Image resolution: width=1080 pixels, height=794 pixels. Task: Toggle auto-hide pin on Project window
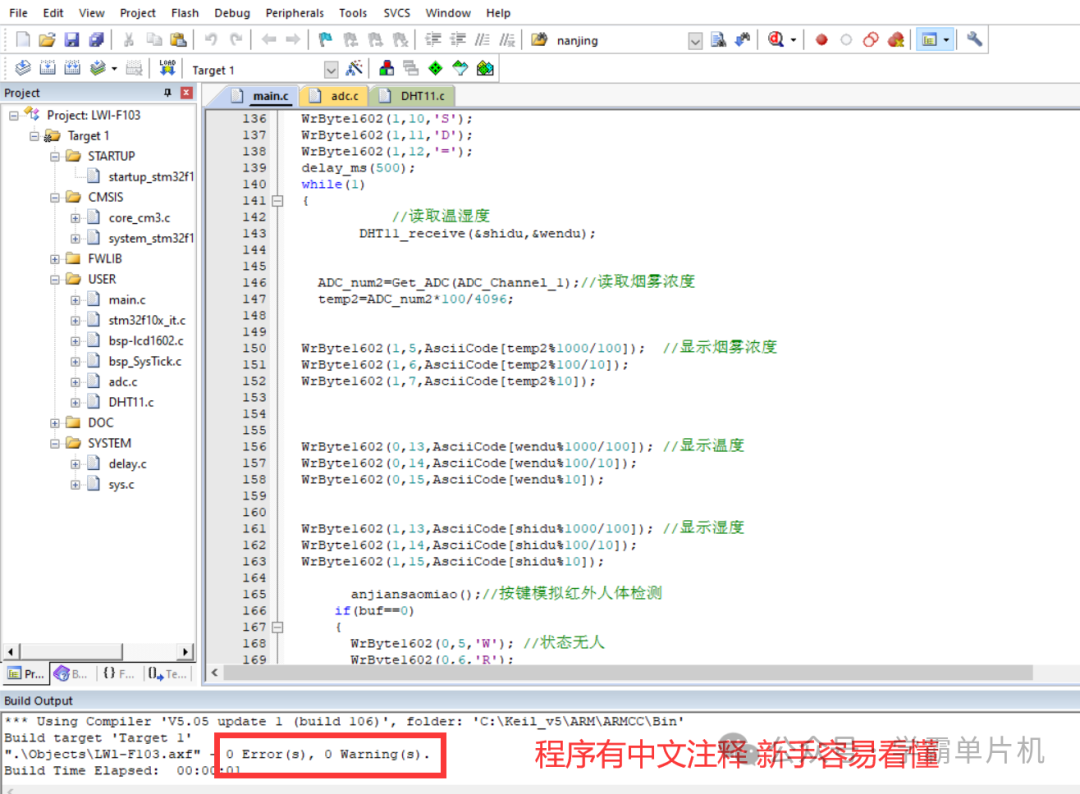(170, 92)
